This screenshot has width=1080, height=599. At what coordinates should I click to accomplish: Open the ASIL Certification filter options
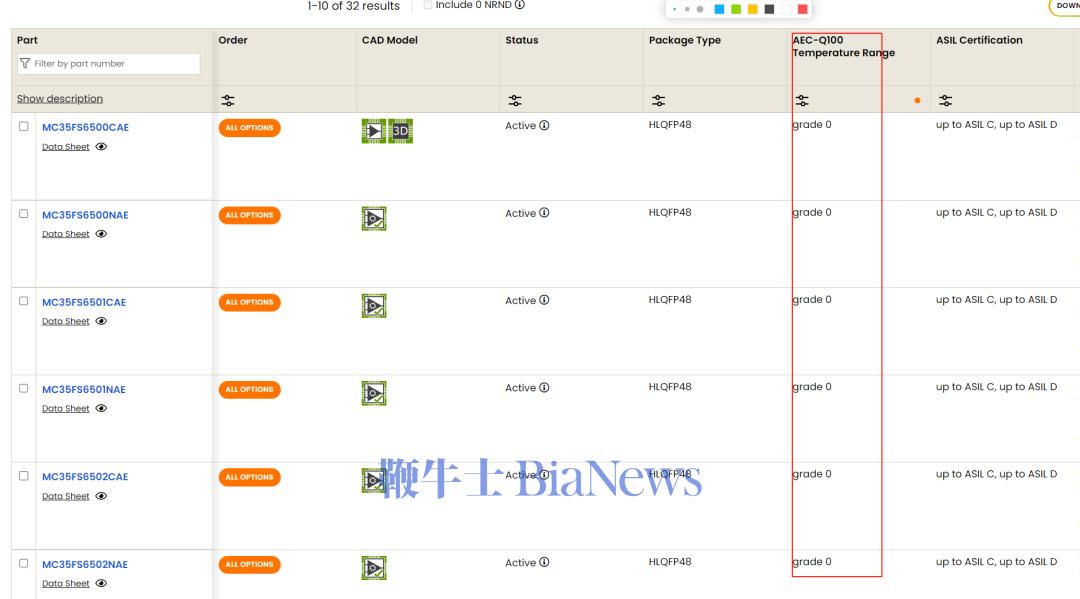coord(946,101)
